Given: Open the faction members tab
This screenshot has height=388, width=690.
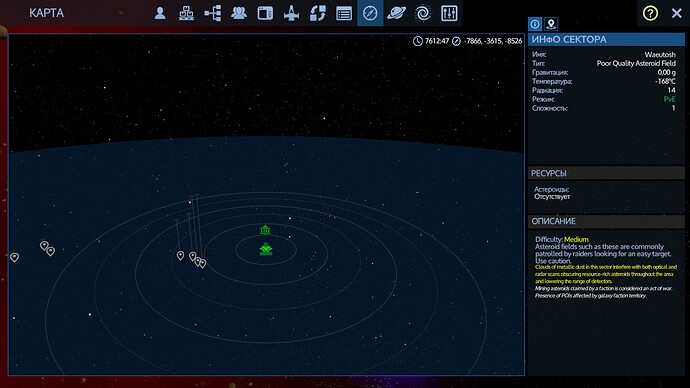Looking at the screenshot, I should (x=239, y=13).
